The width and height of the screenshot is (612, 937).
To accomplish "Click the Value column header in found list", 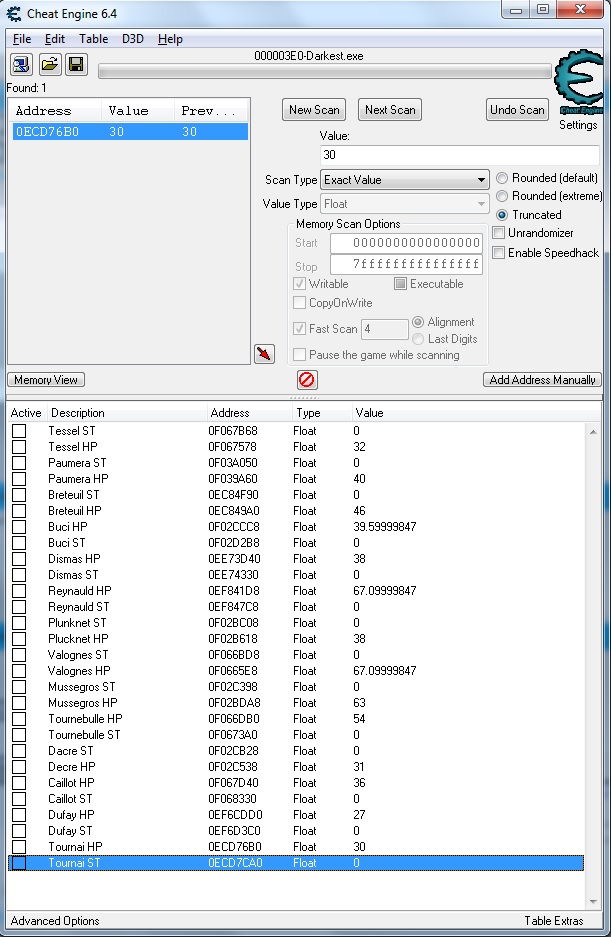I will pyautogui.click(x=139, y=111).
